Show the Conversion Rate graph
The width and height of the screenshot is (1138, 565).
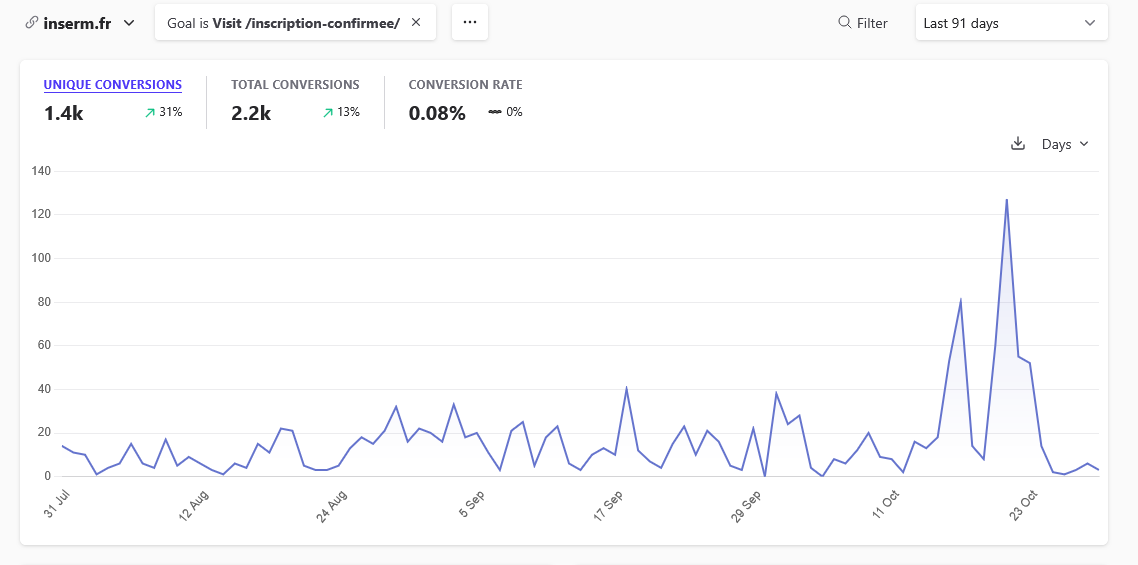[x=465, y=85]
